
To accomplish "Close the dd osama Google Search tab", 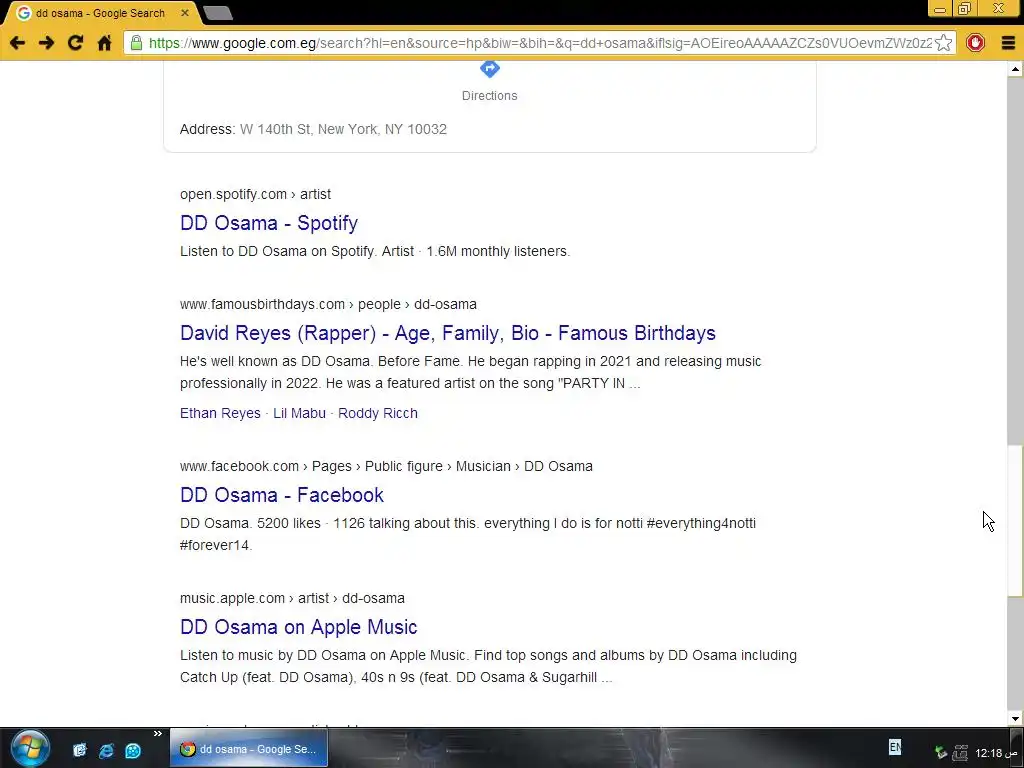I will point(185,12).
